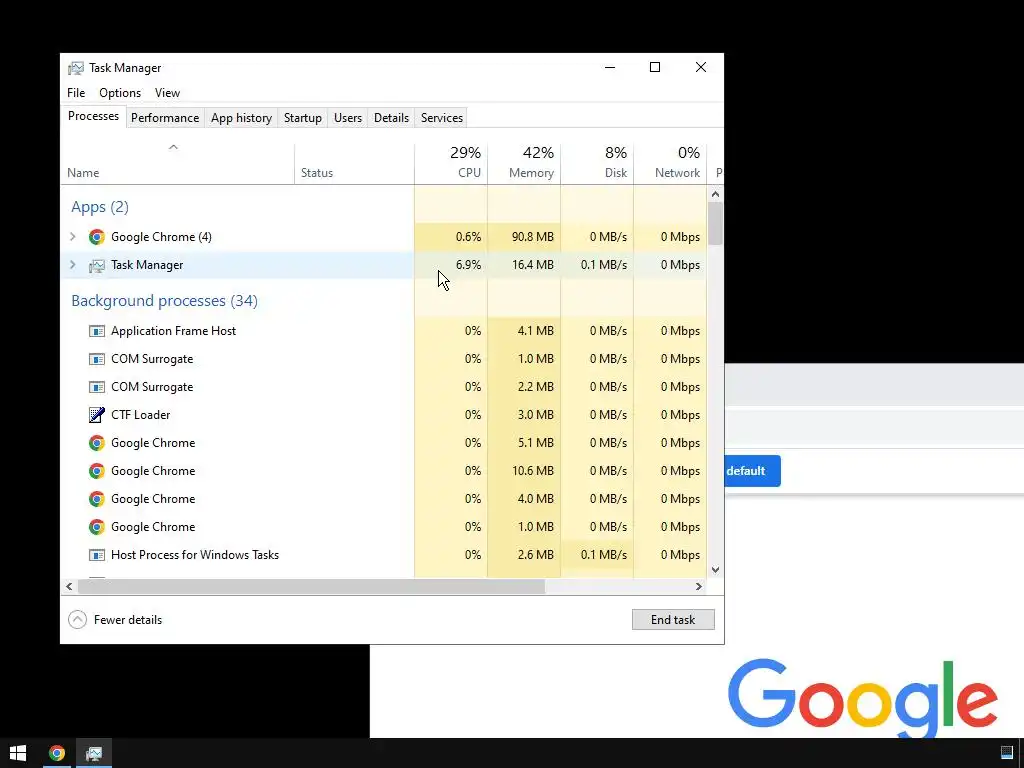Expand the Task Manager process group
Image resolution: width=1024 pixels, height=768 pixels.
click(x=72, y=265)
